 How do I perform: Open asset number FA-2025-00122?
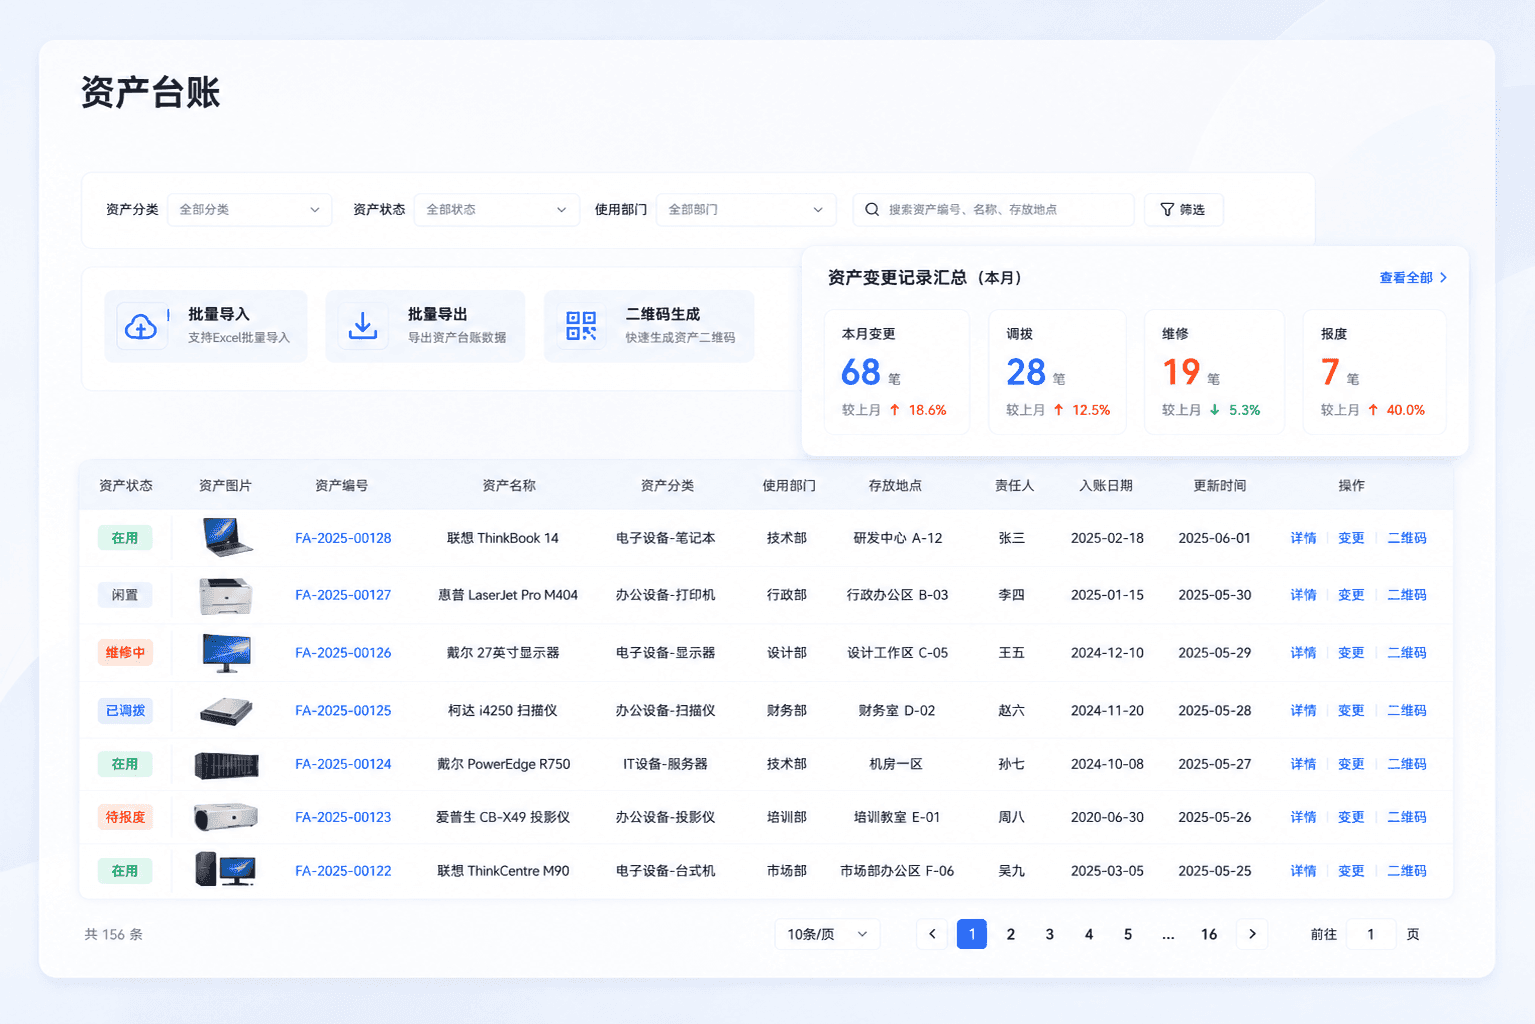point(343,871)
